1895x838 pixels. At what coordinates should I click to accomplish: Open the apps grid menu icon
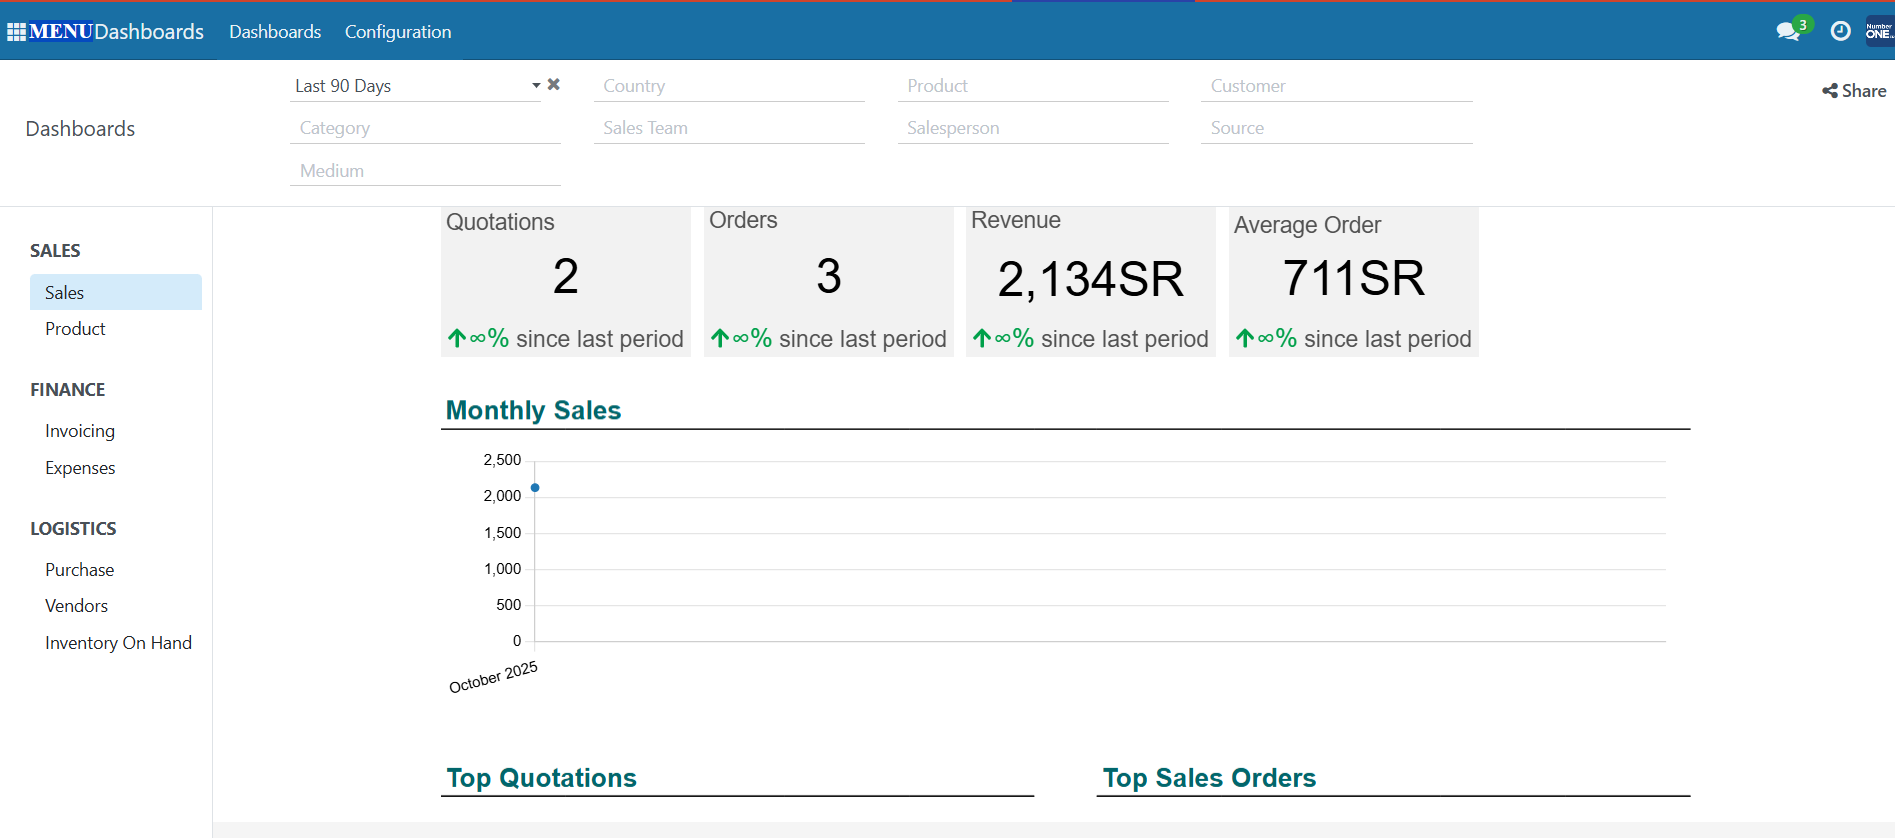pyautogui.click(x=16, y=32)
